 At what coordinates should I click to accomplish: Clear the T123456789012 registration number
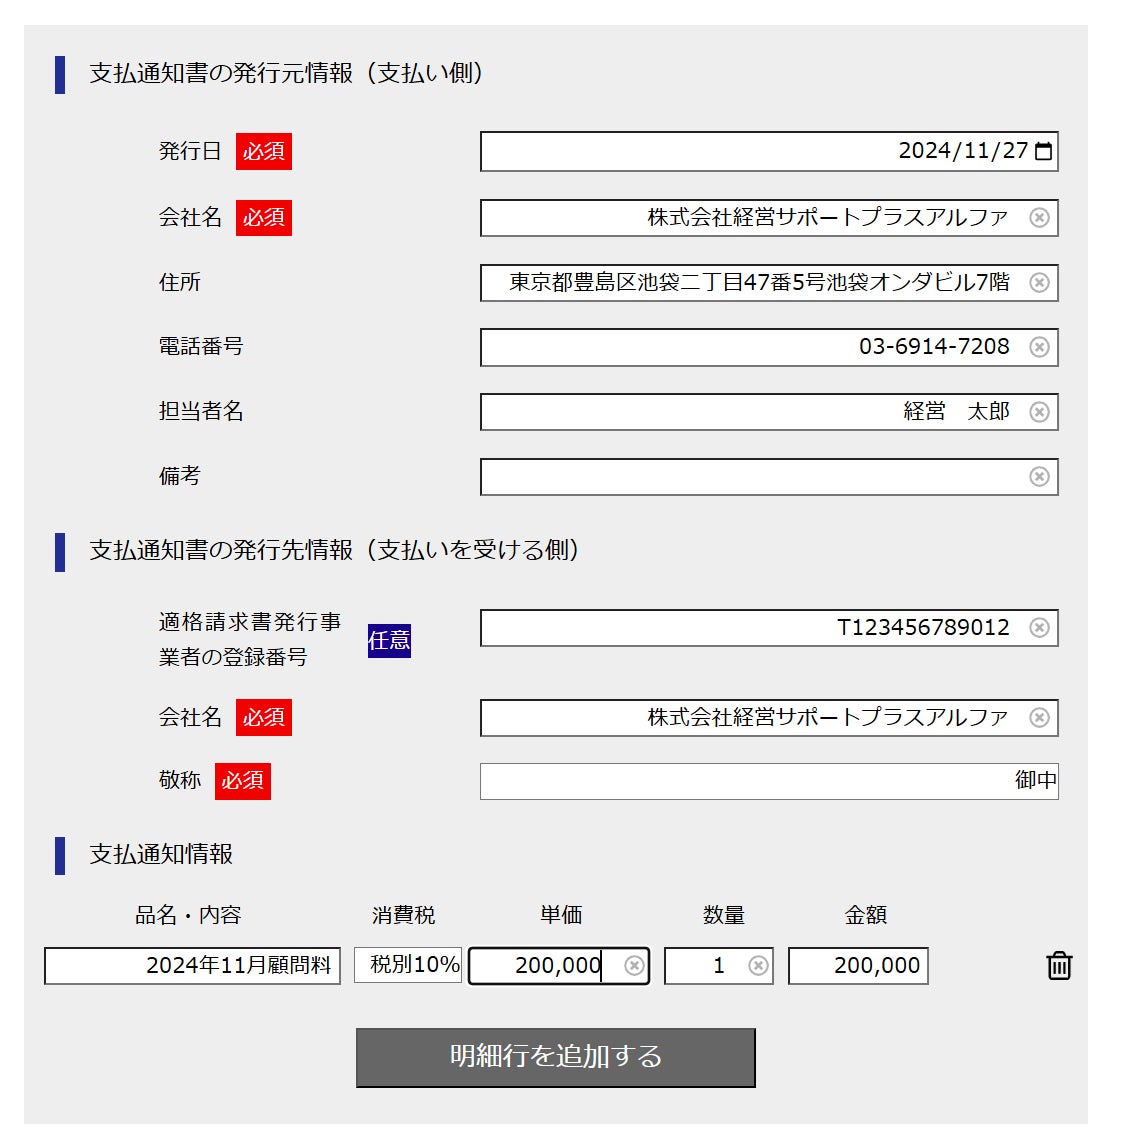pos(1040,628)
